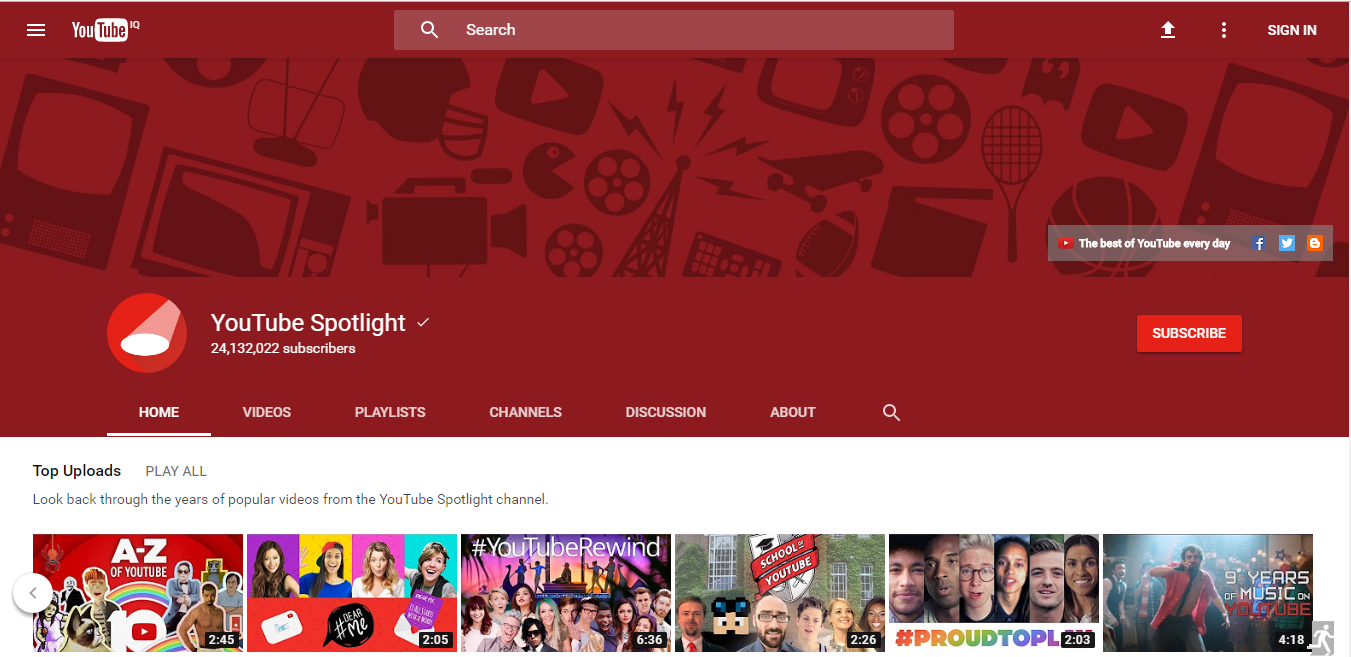Open the #PROUDTOPLAY video thumbnail
The image size is (1351, 657).
click(994, 593)
